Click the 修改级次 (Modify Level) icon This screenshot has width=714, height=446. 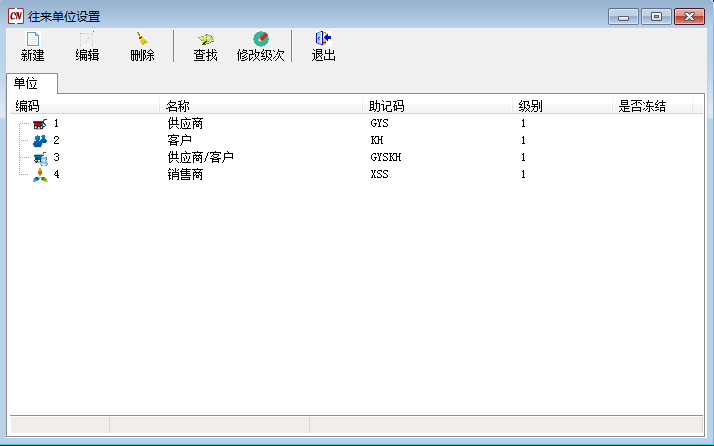pyautogui.click(x=260, y=39)
